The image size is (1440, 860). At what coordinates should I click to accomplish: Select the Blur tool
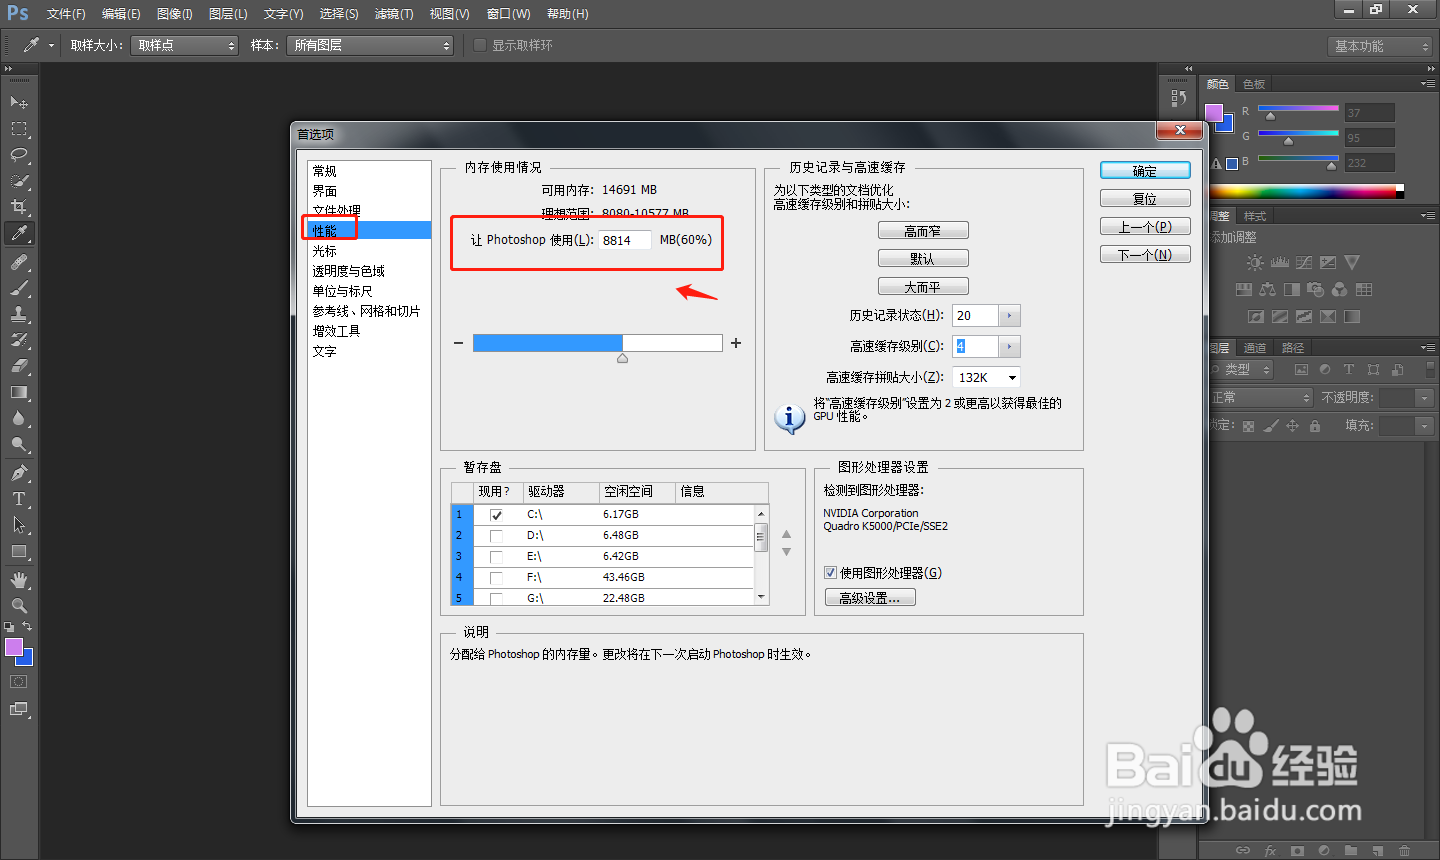click(19, 418)
